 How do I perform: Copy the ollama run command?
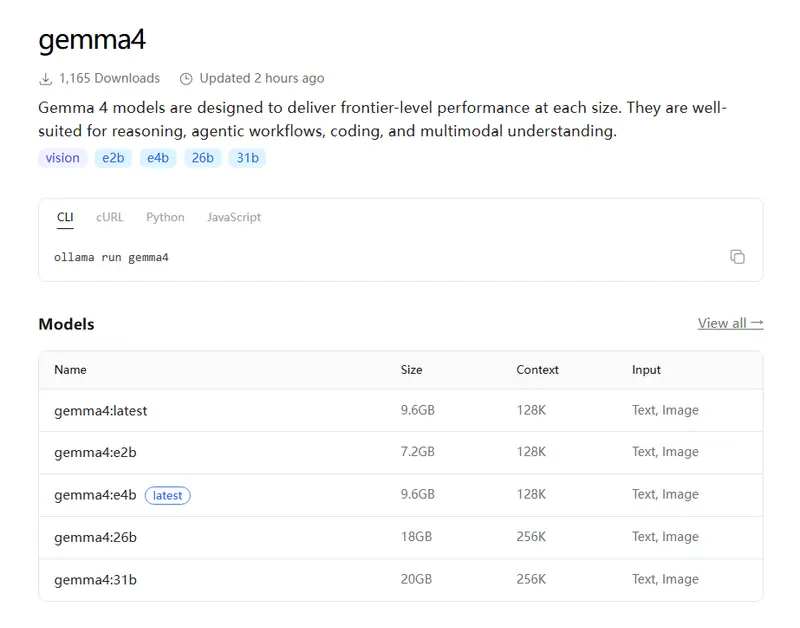click(737, 257)
